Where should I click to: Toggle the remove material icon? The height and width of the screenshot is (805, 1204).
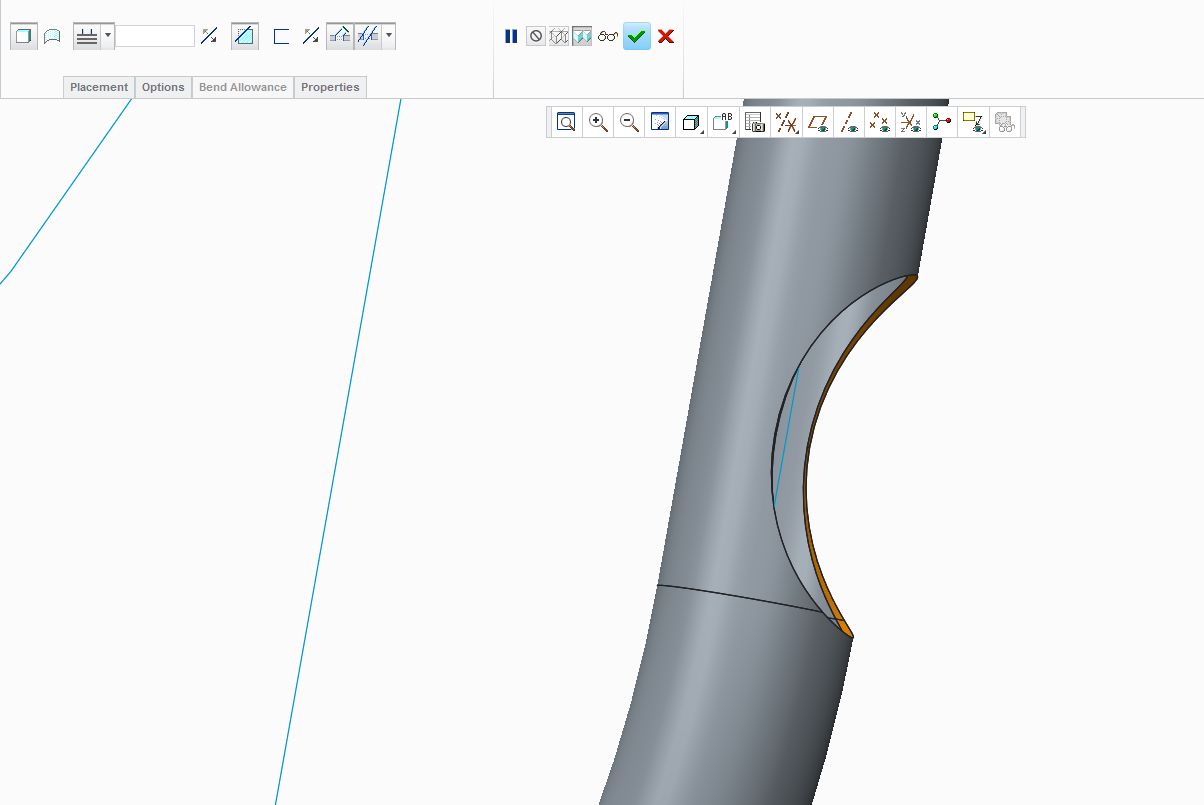pyautogui.click(x=244, y=37)
